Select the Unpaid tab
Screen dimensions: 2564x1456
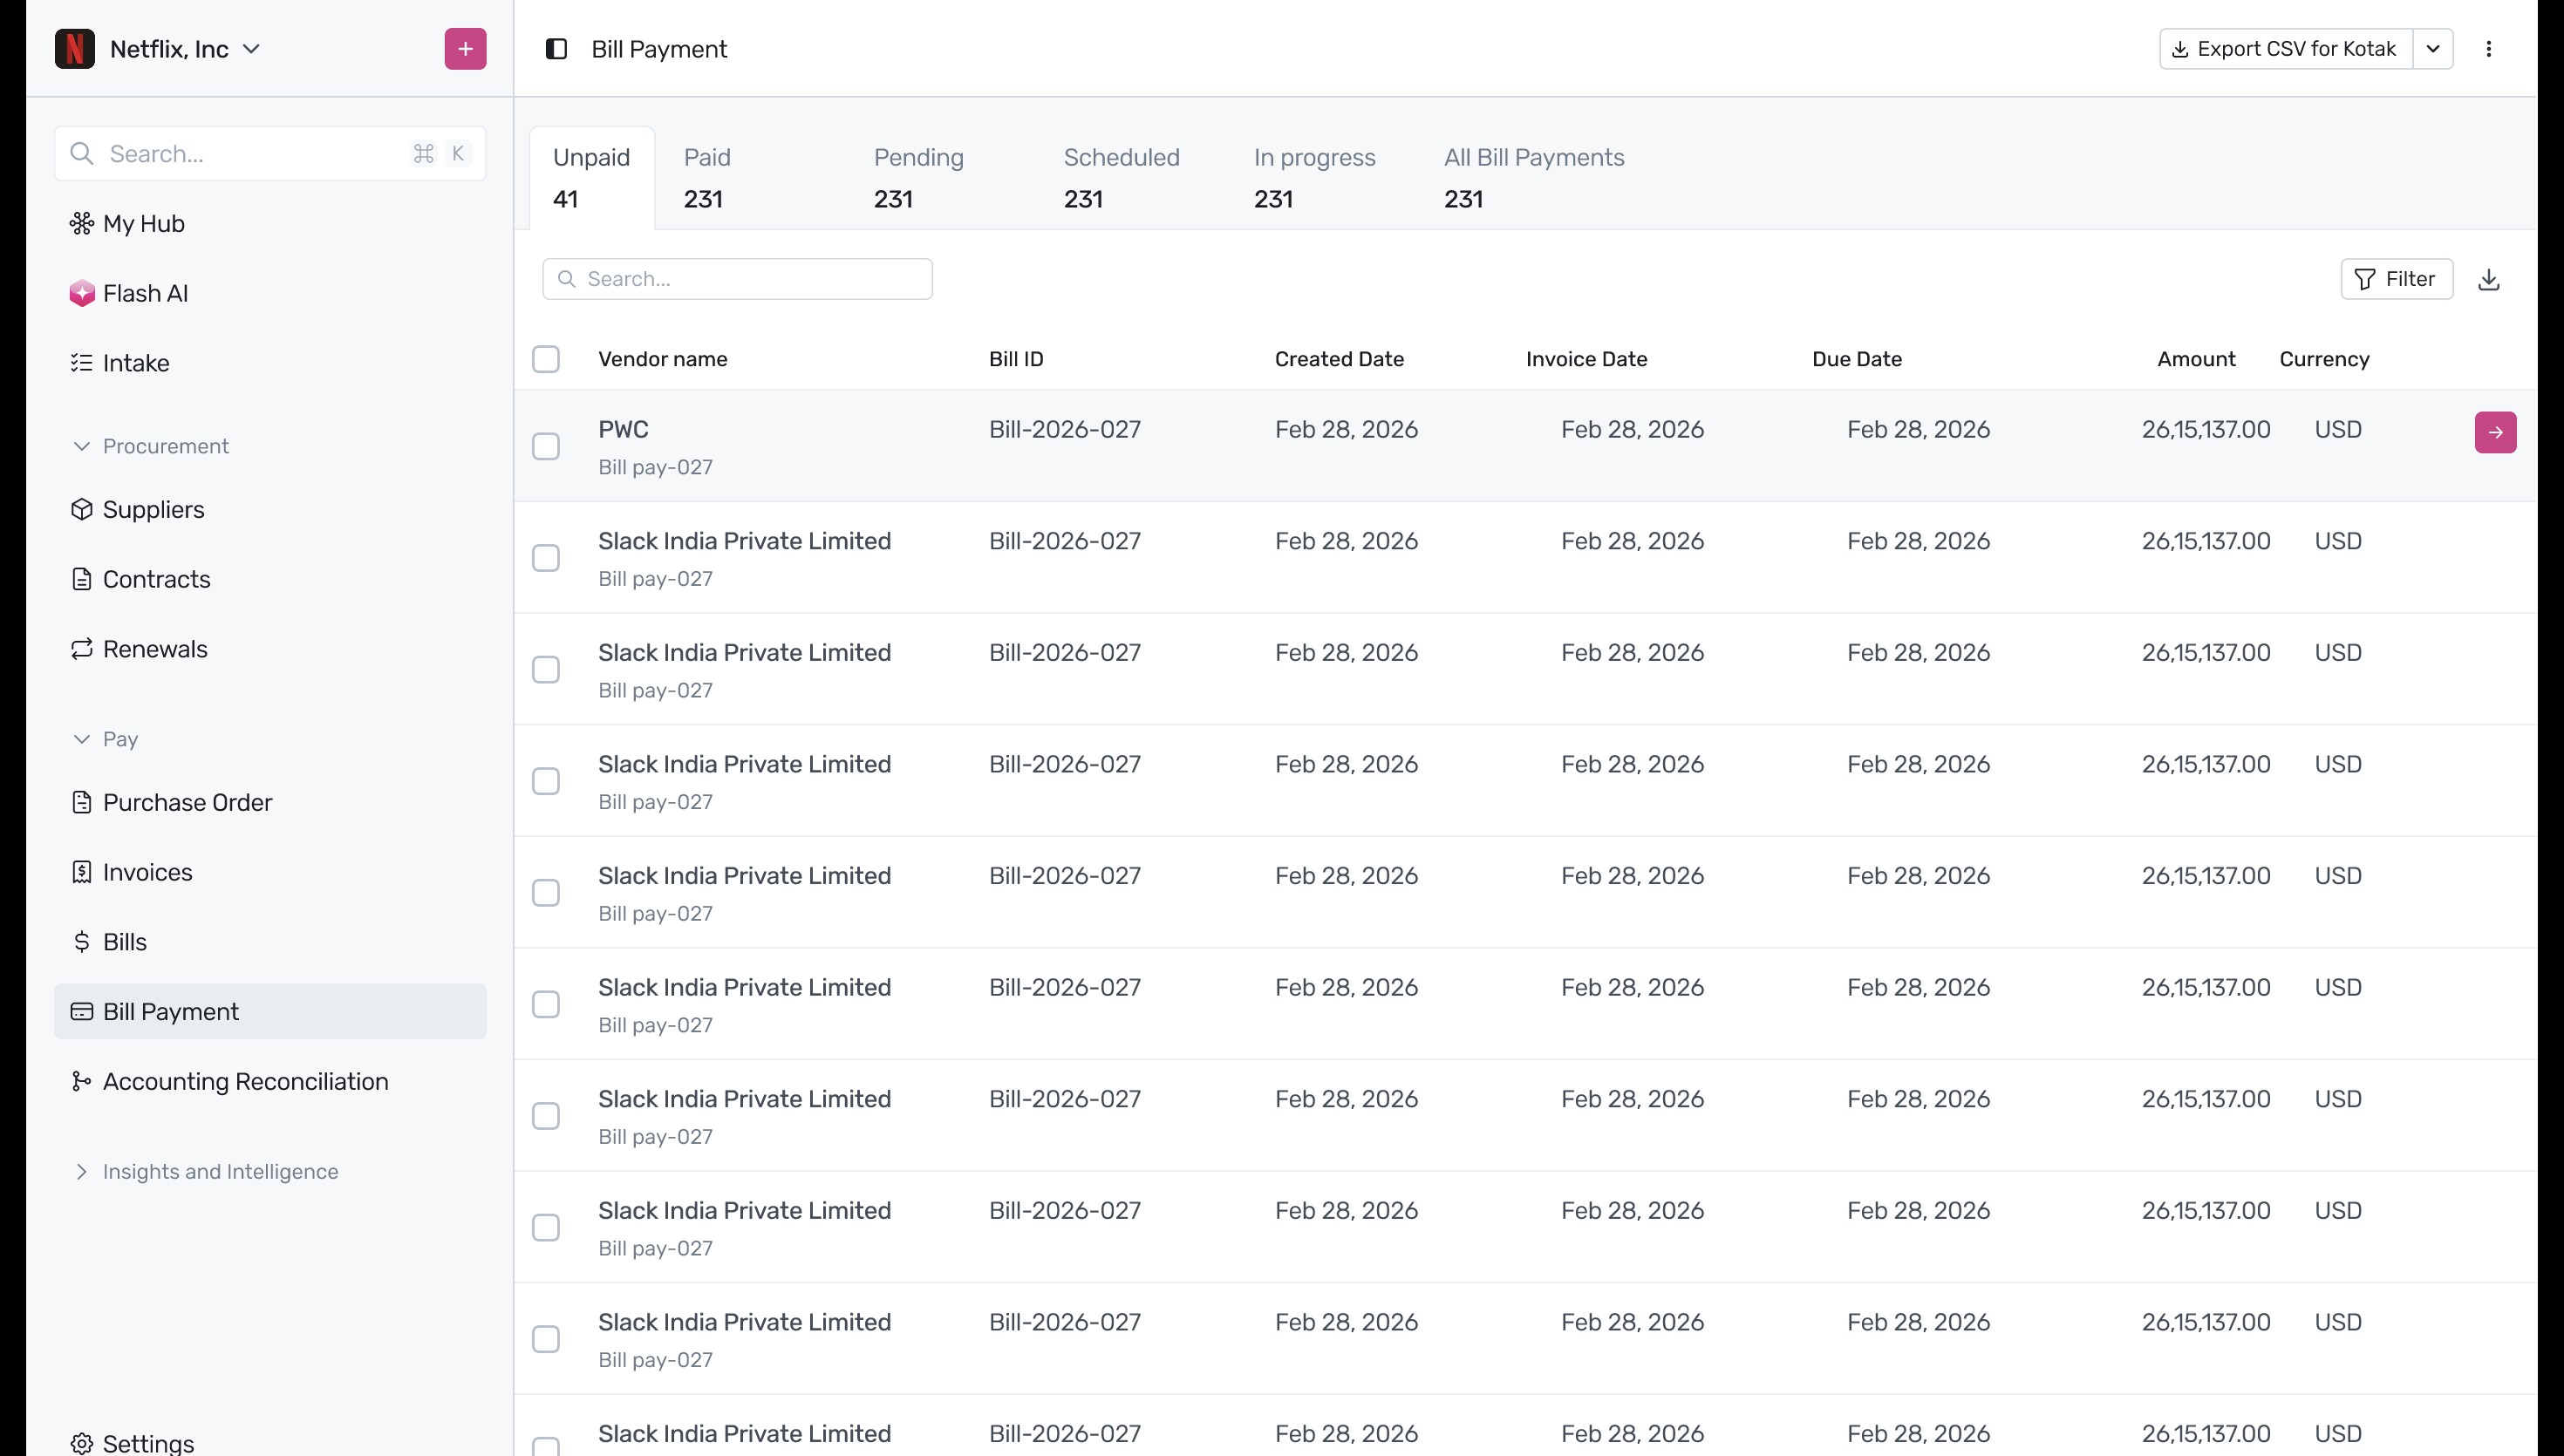(x=591, y=178)
